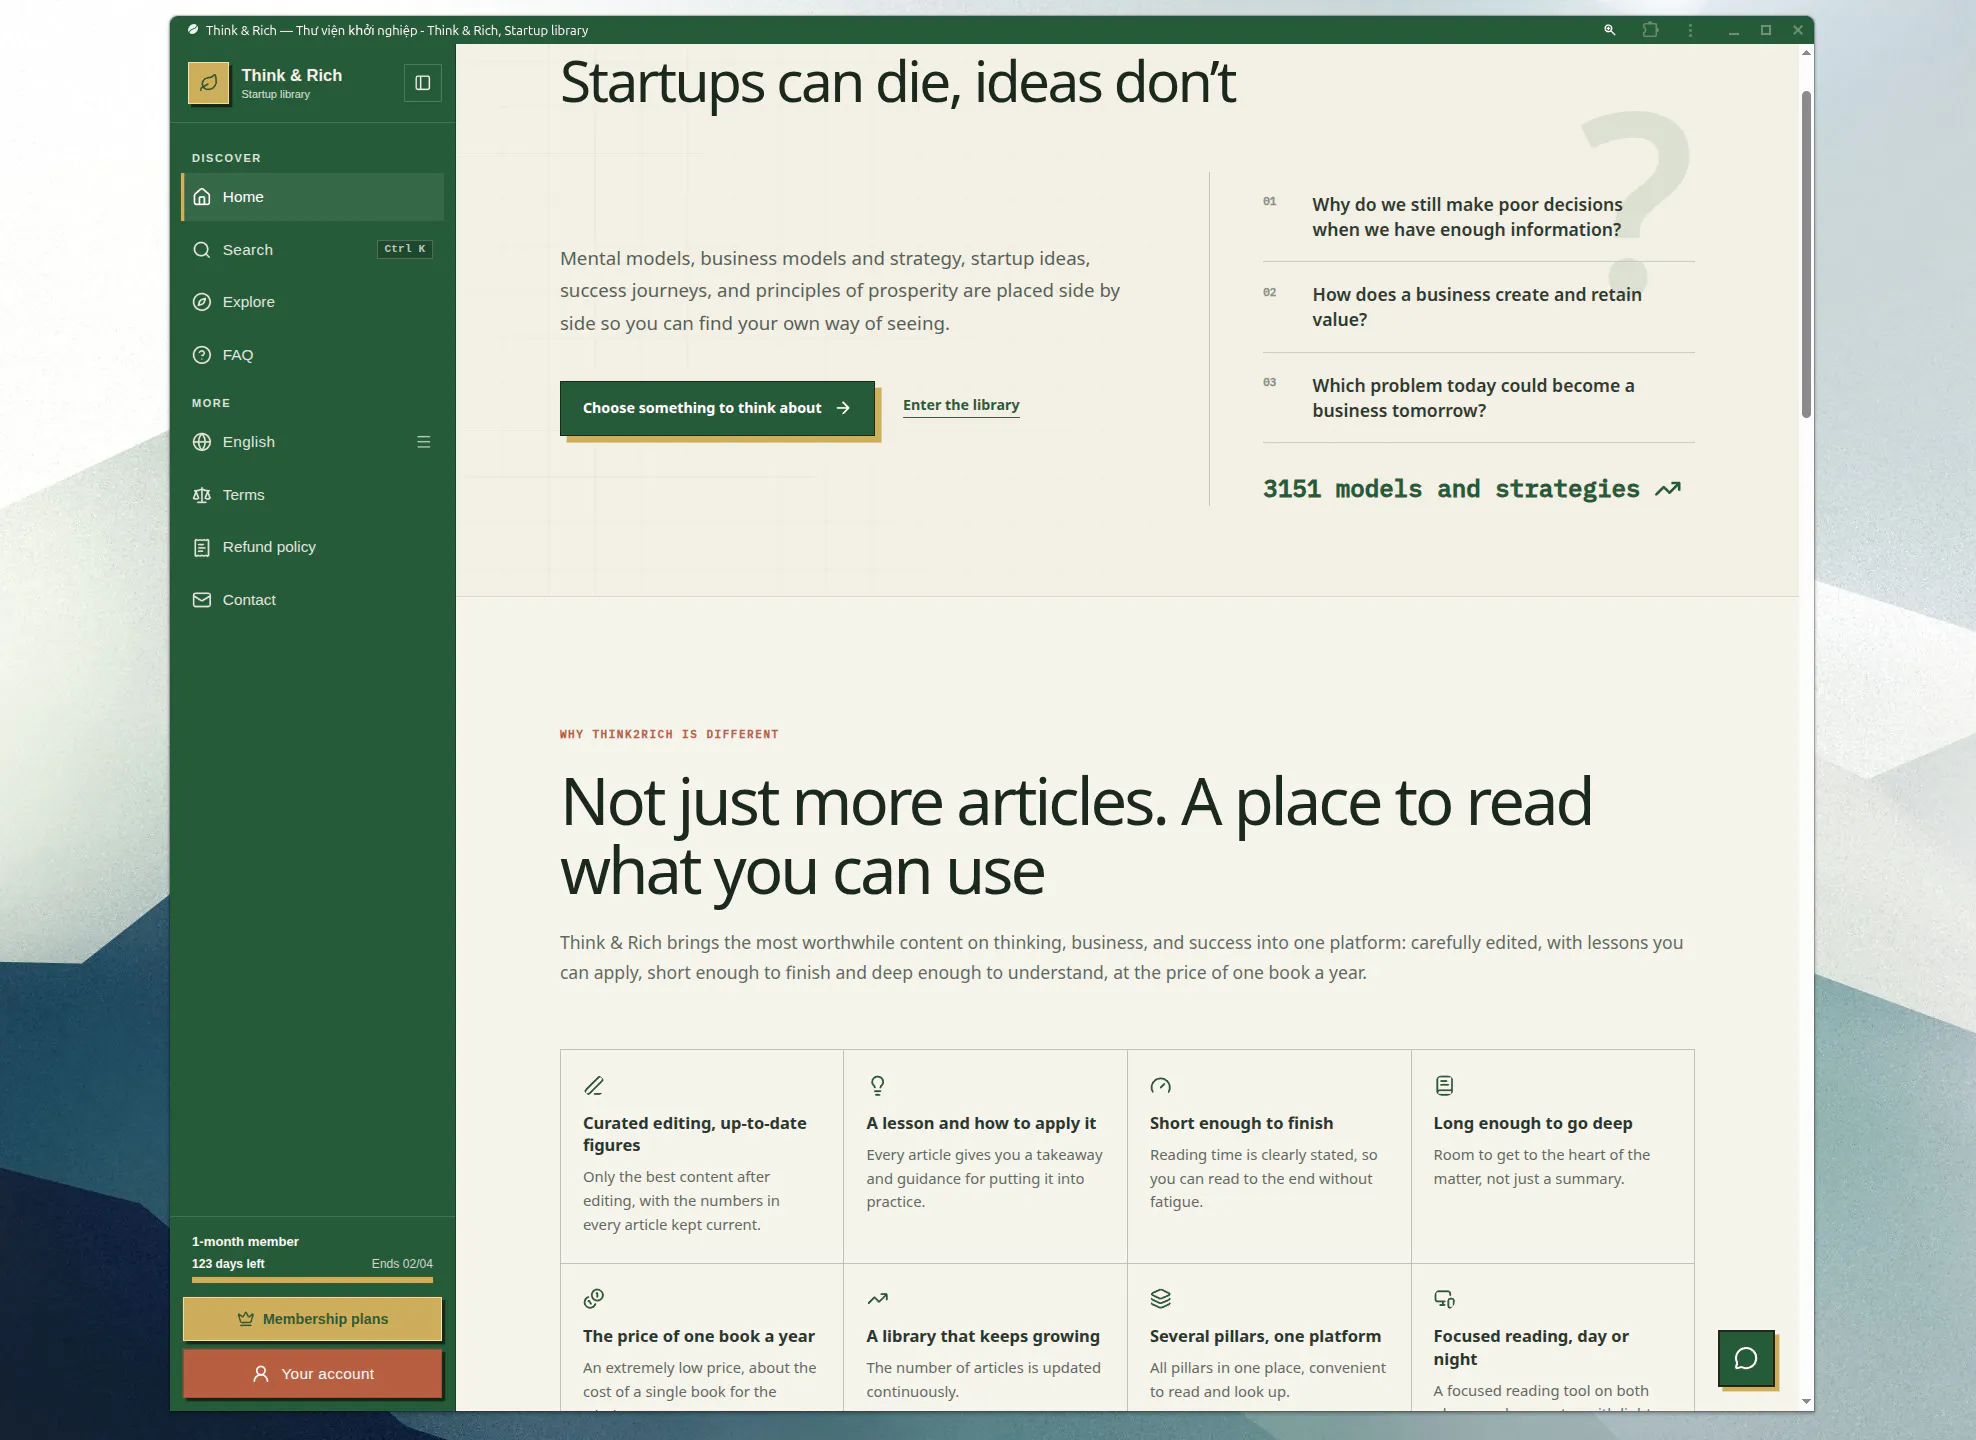Open the chat bubble widget
1976x1440 pixels.
[1746, 1358]
